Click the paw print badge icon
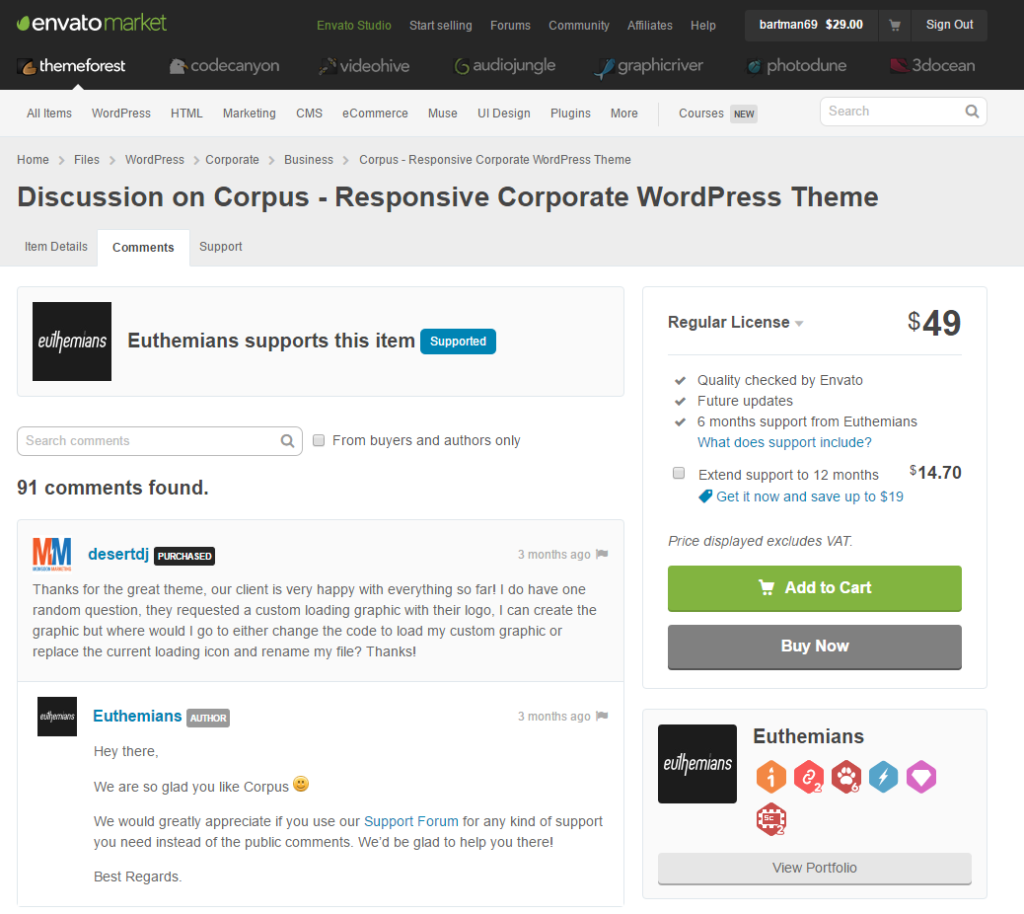 click(846, 777)
